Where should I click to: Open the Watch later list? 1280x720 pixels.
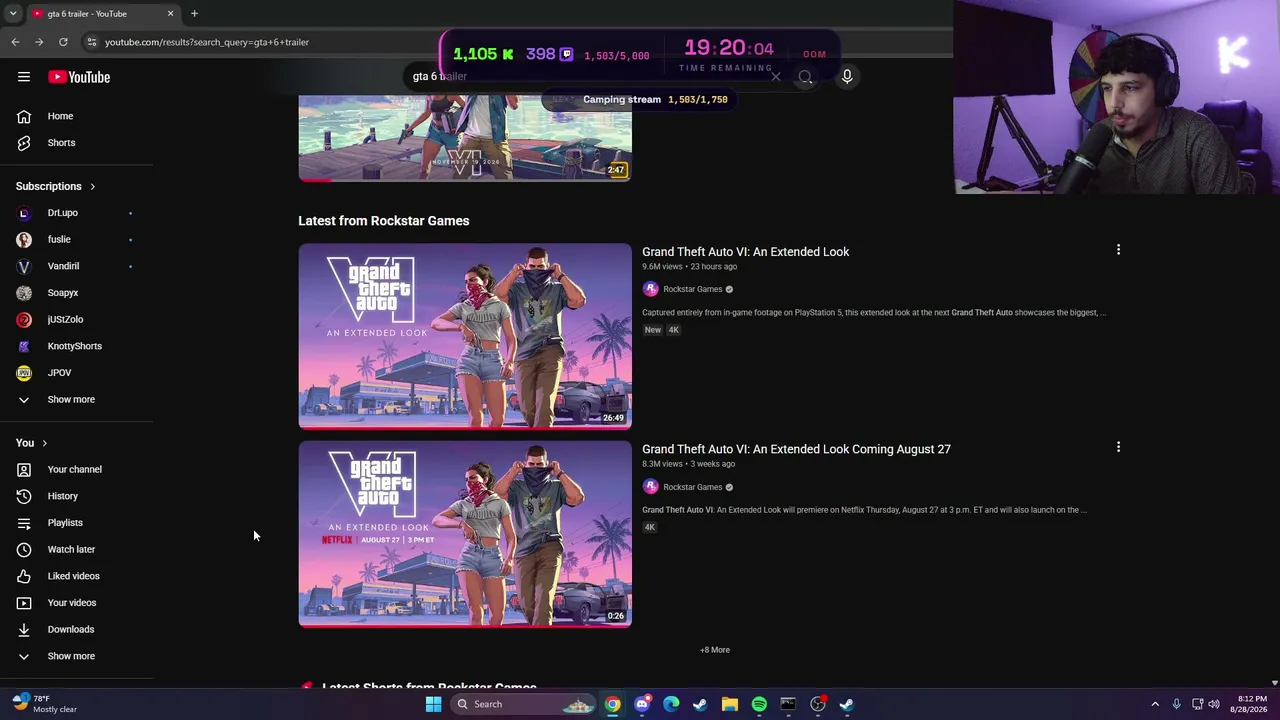pos(76,549)
